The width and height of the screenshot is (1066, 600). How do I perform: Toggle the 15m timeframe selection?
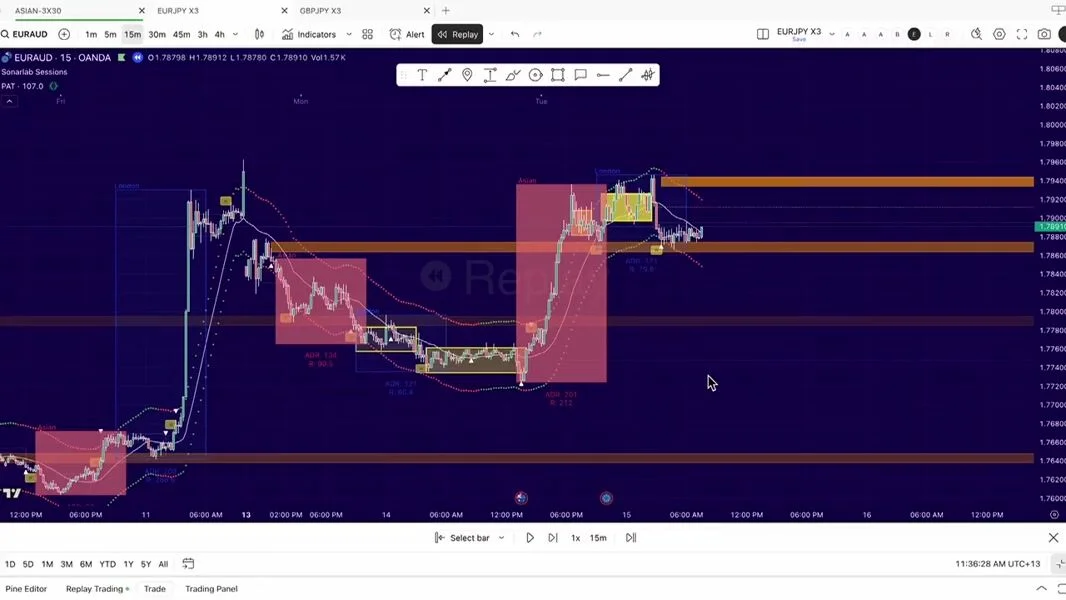pos(133,33)
